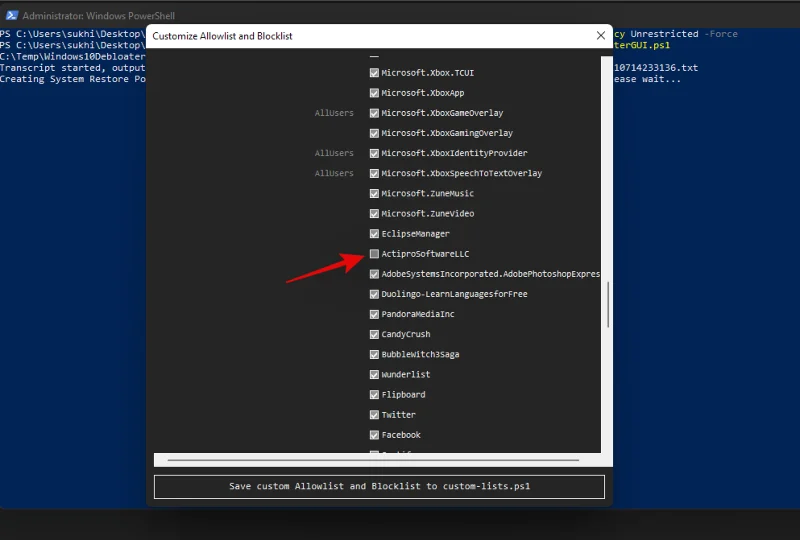This screenshot has height=540, width=800.
Task: Uncheck Microsoft.ZuneMusic
Action: pos(374,193)
